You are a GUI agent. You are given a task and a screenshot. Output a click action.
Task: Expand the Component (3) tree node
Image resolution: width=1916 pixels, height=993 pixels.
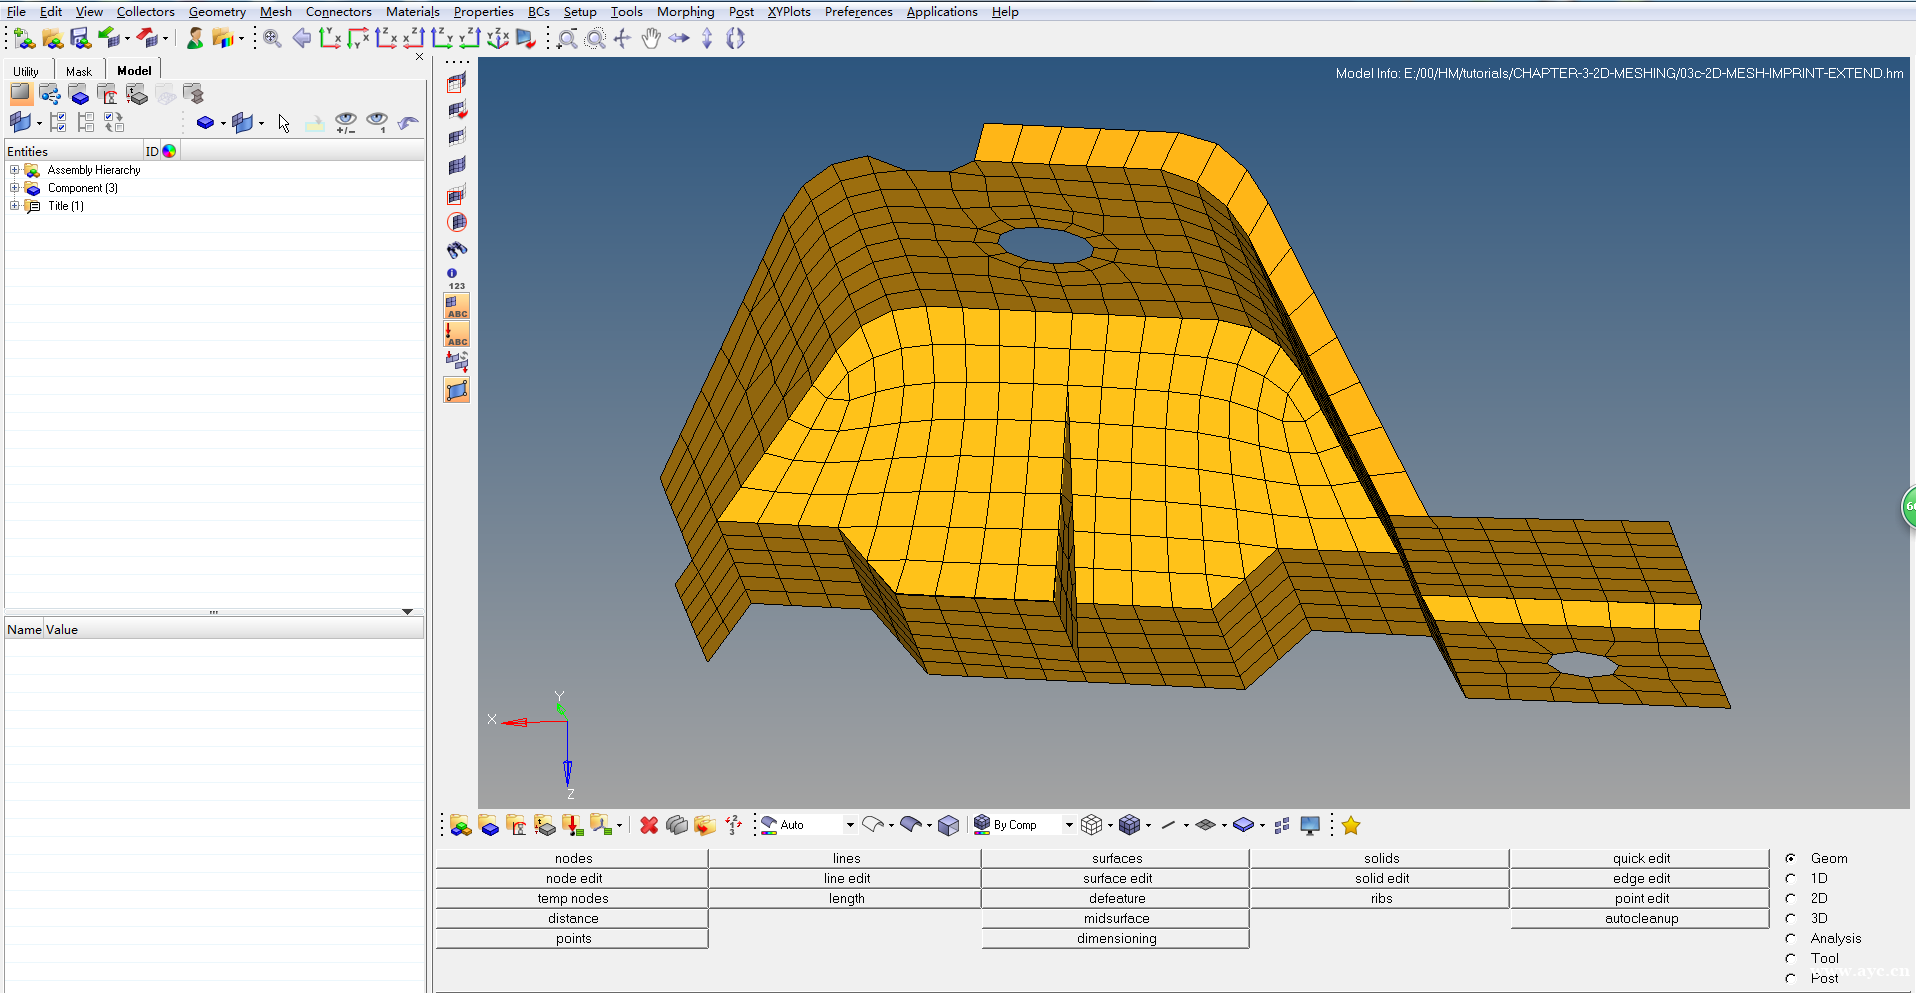15,188
